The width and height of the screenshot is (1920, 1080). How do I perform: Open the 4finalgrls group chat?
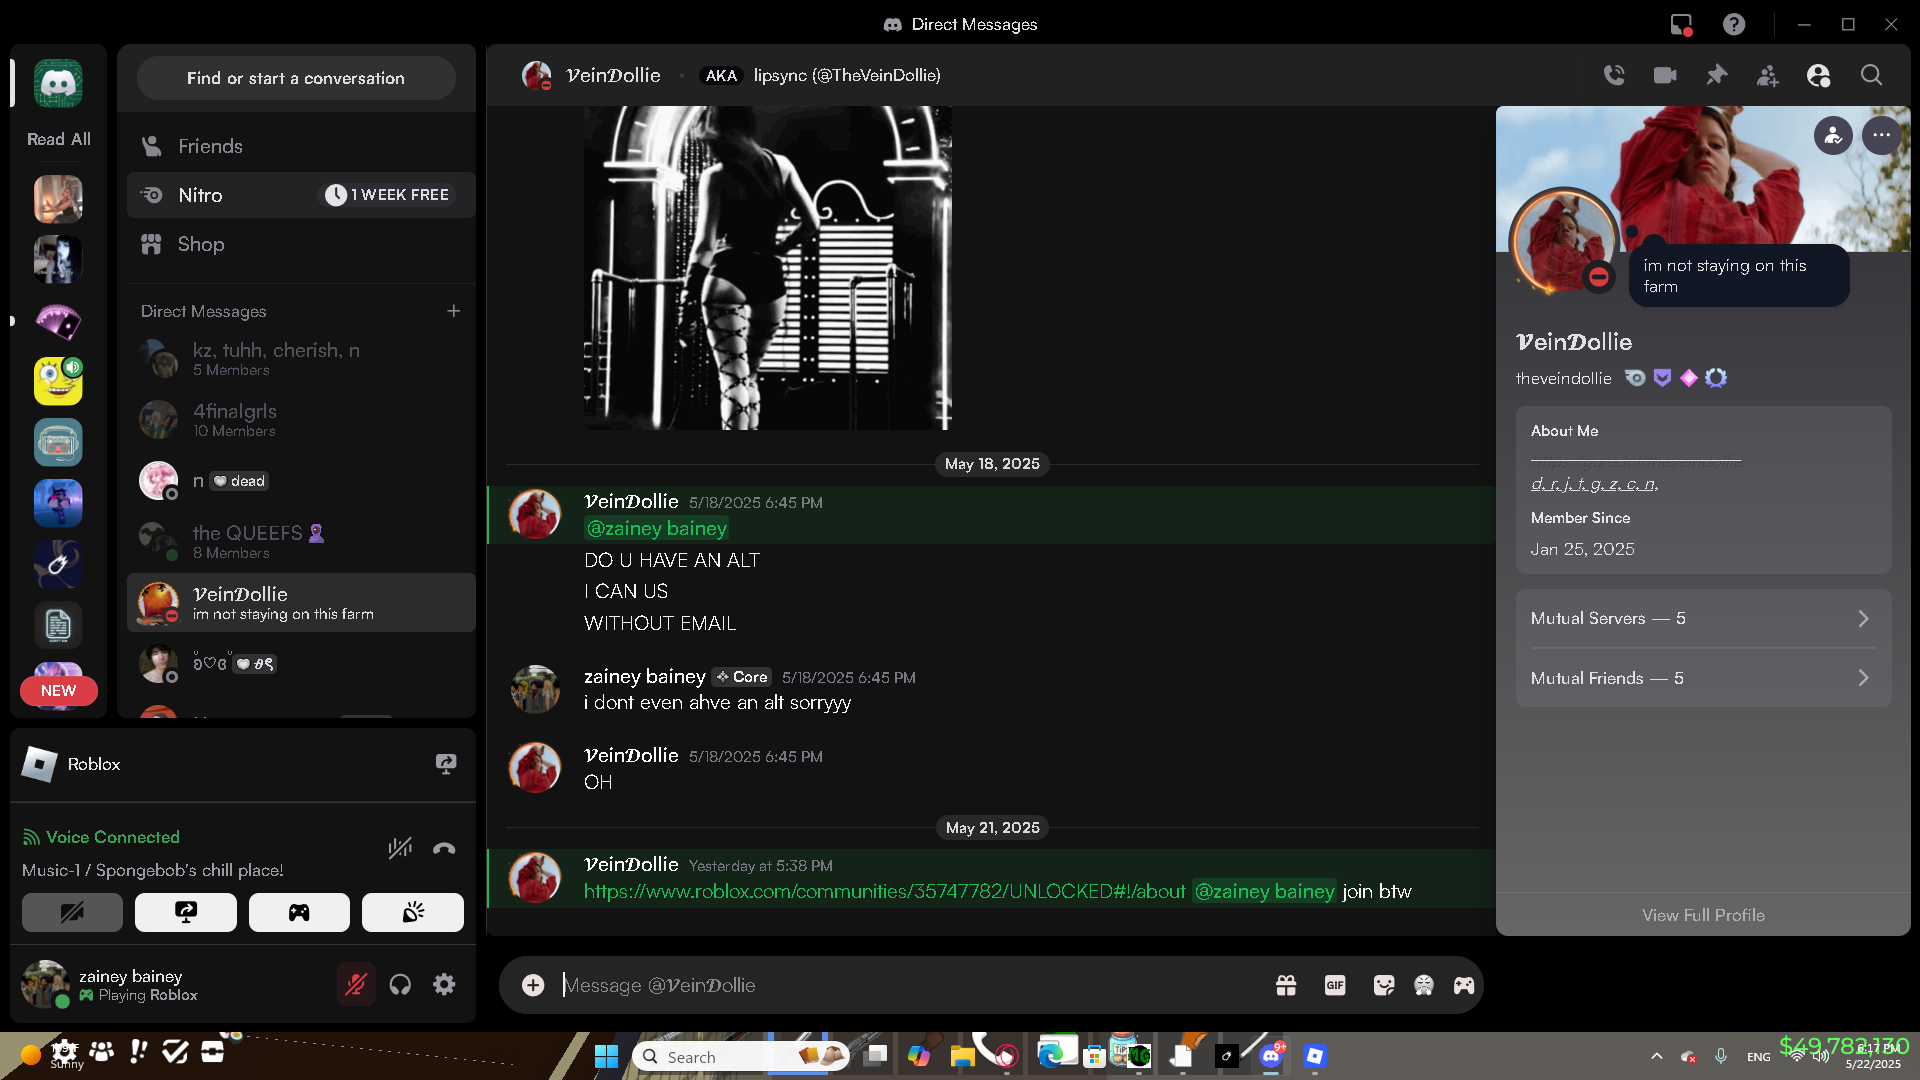click(x=301, y=419)
